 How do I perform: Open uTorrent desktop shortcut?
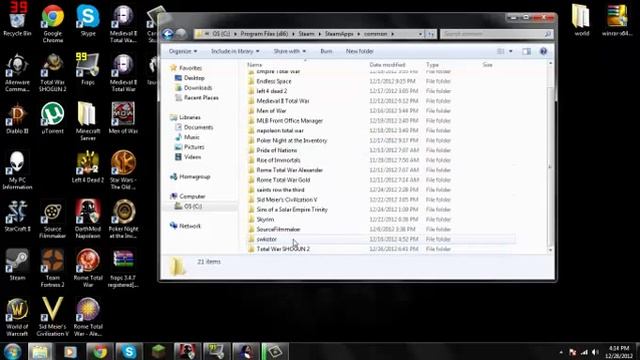tap(53, 118)
